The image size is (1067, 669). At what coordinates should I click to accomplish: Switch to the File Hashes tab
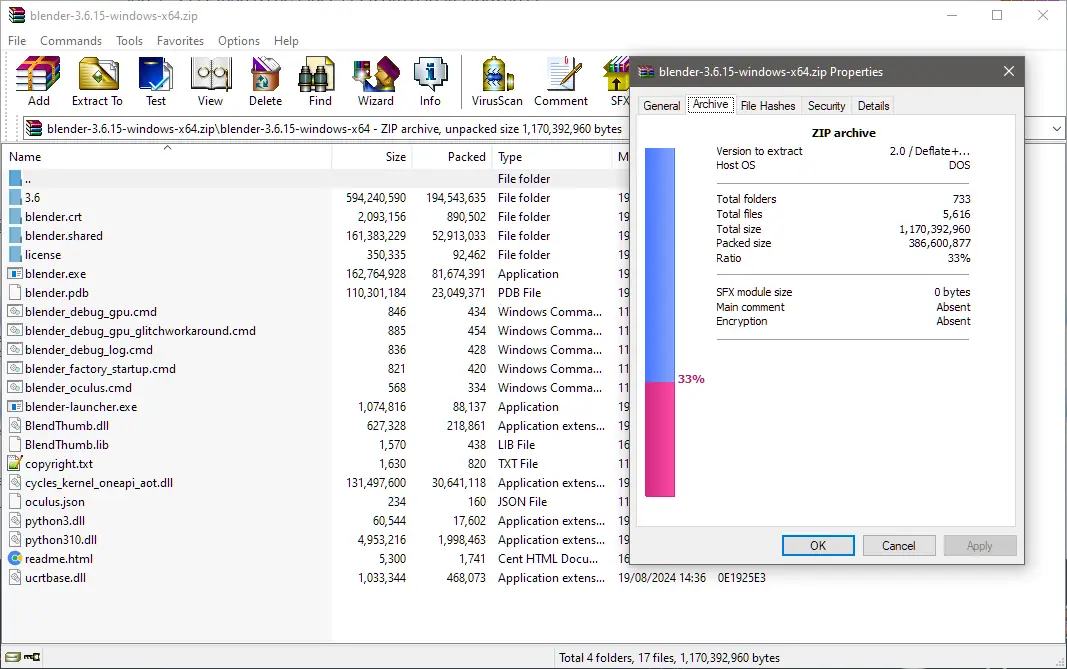click(x=768, y=105)
